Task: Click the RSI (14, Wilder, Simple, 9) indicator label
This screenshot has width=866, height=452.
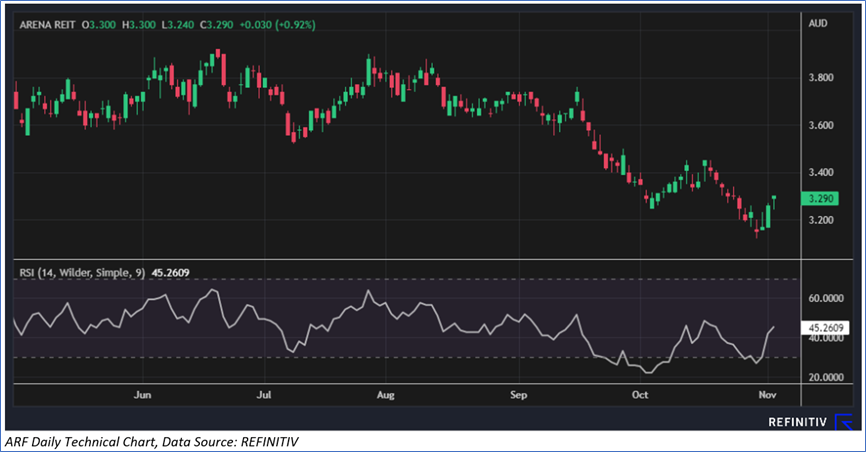Action: (82, 272)
